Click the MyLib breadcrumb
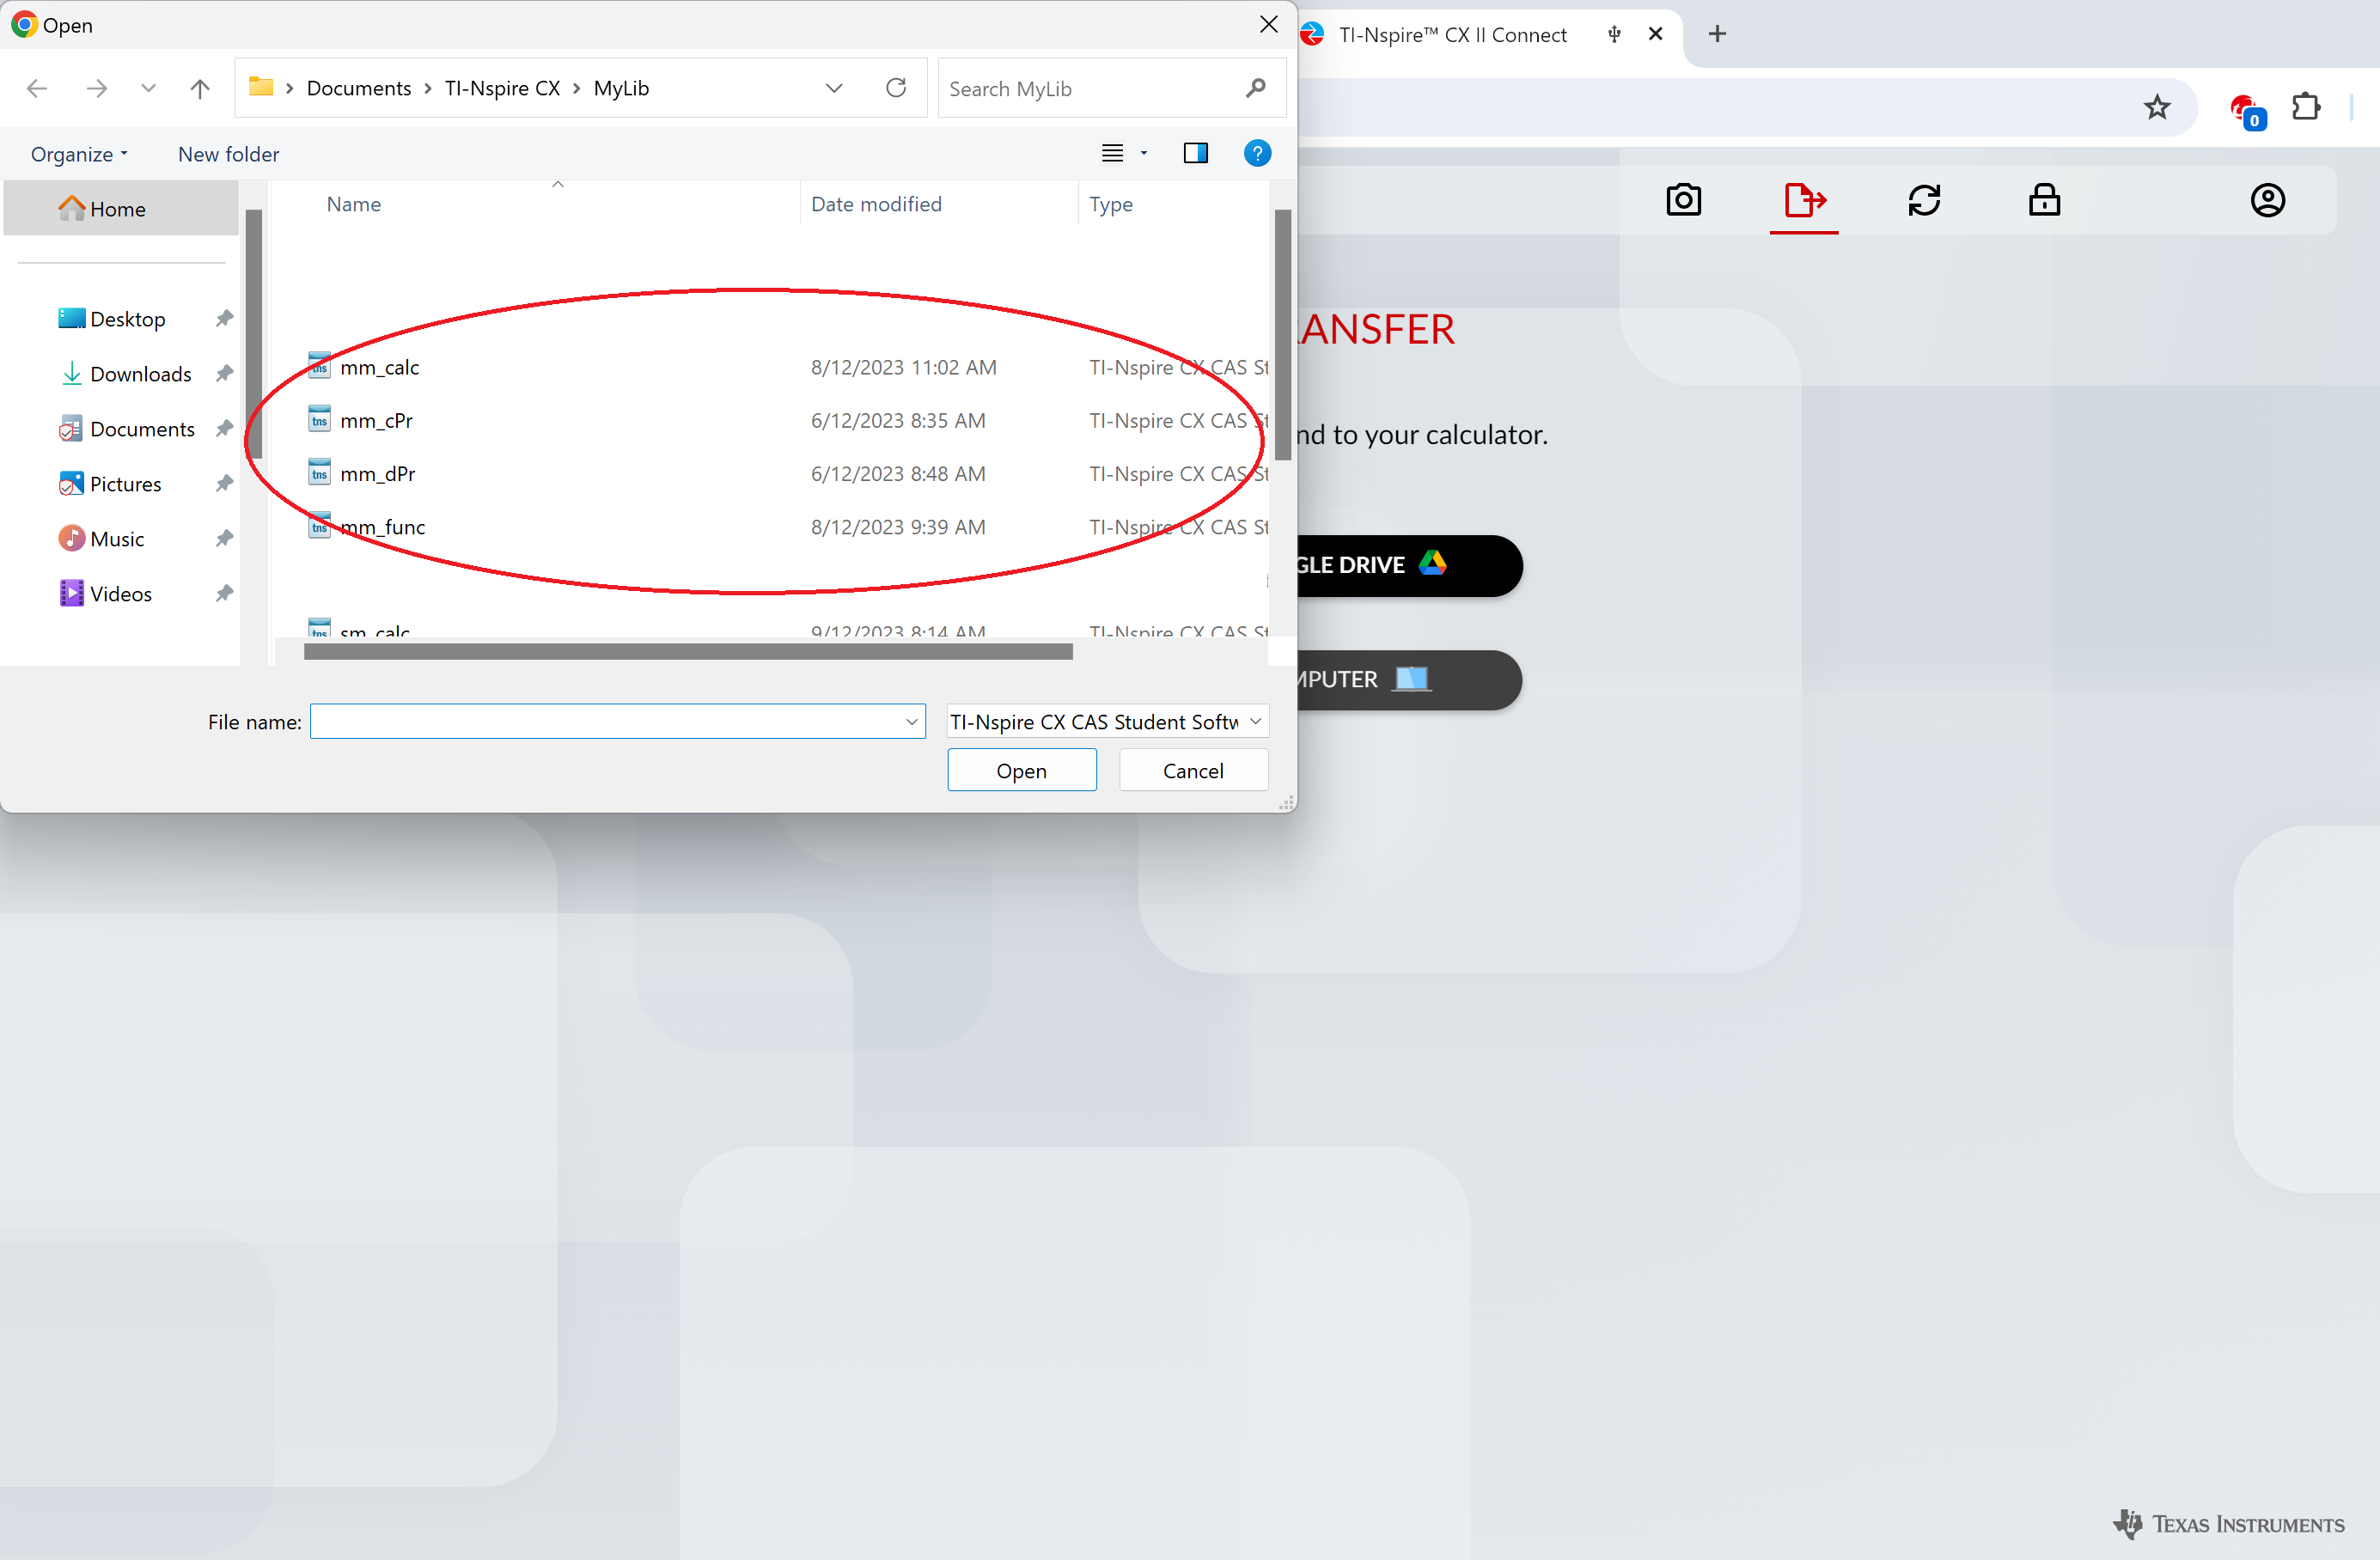Screen dimensions: 2380x1560 pos(621,88)
